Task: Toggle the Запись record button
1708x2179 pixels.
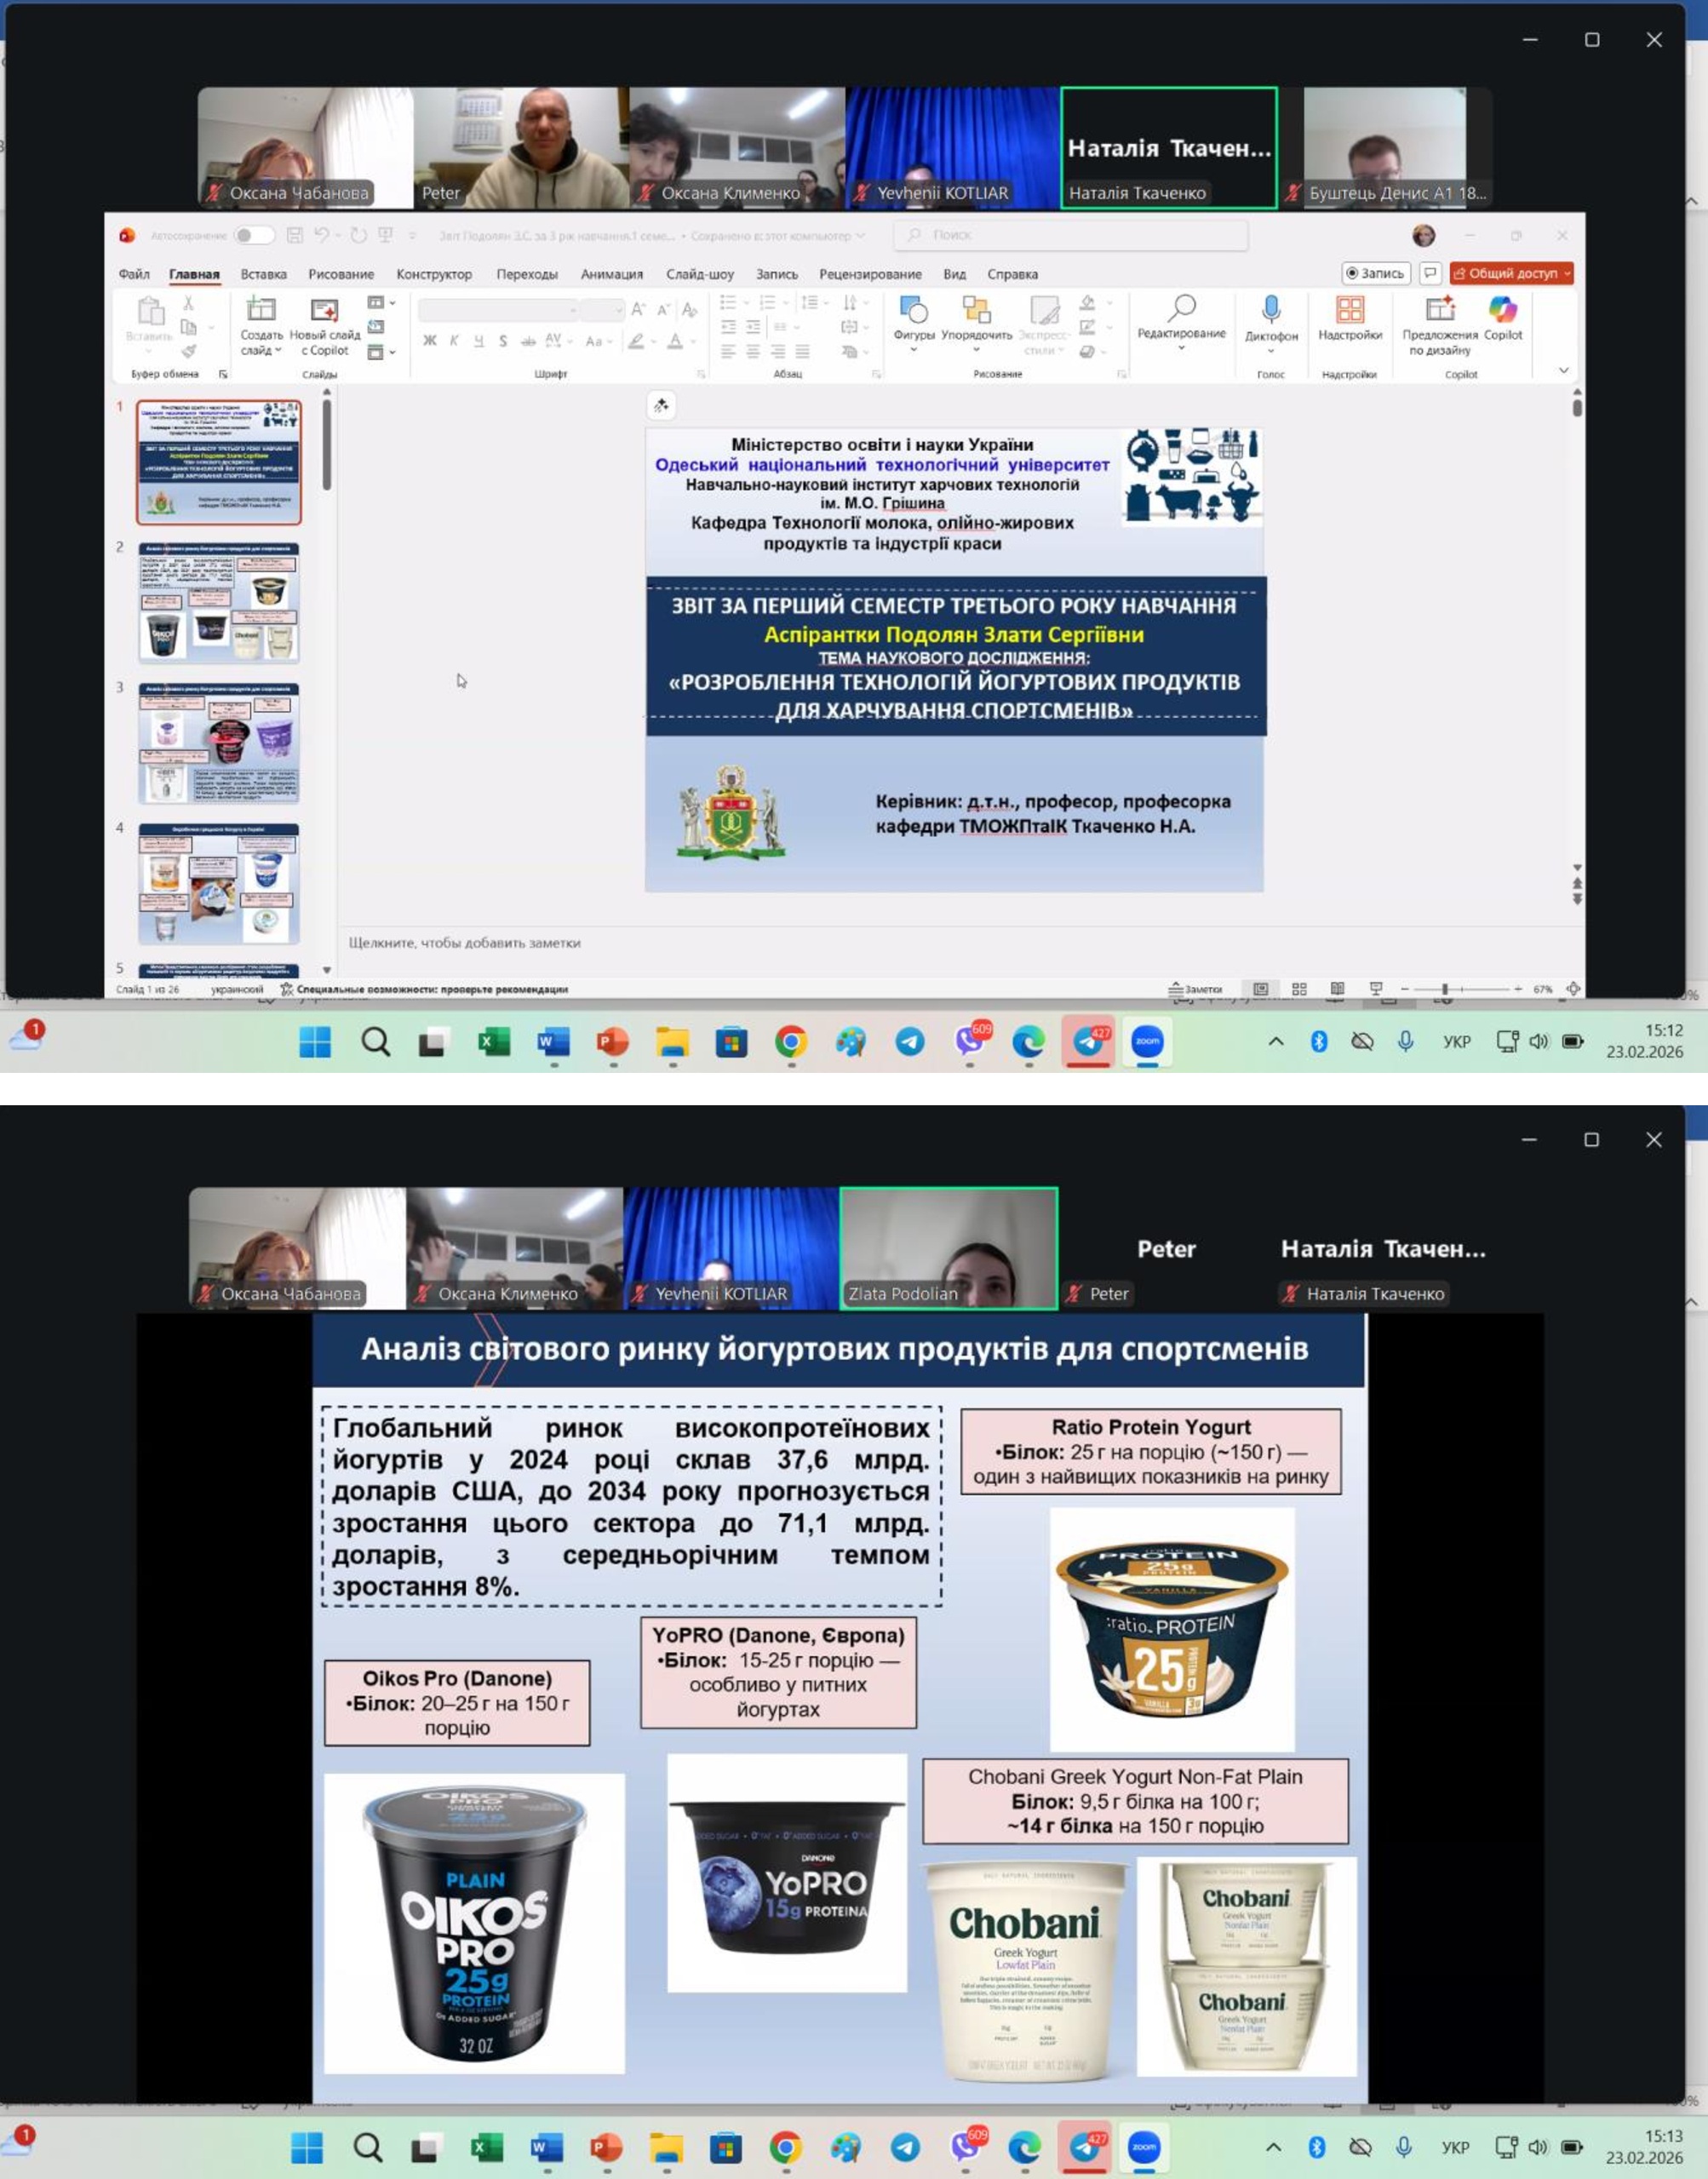Action: coord(1375,273)
